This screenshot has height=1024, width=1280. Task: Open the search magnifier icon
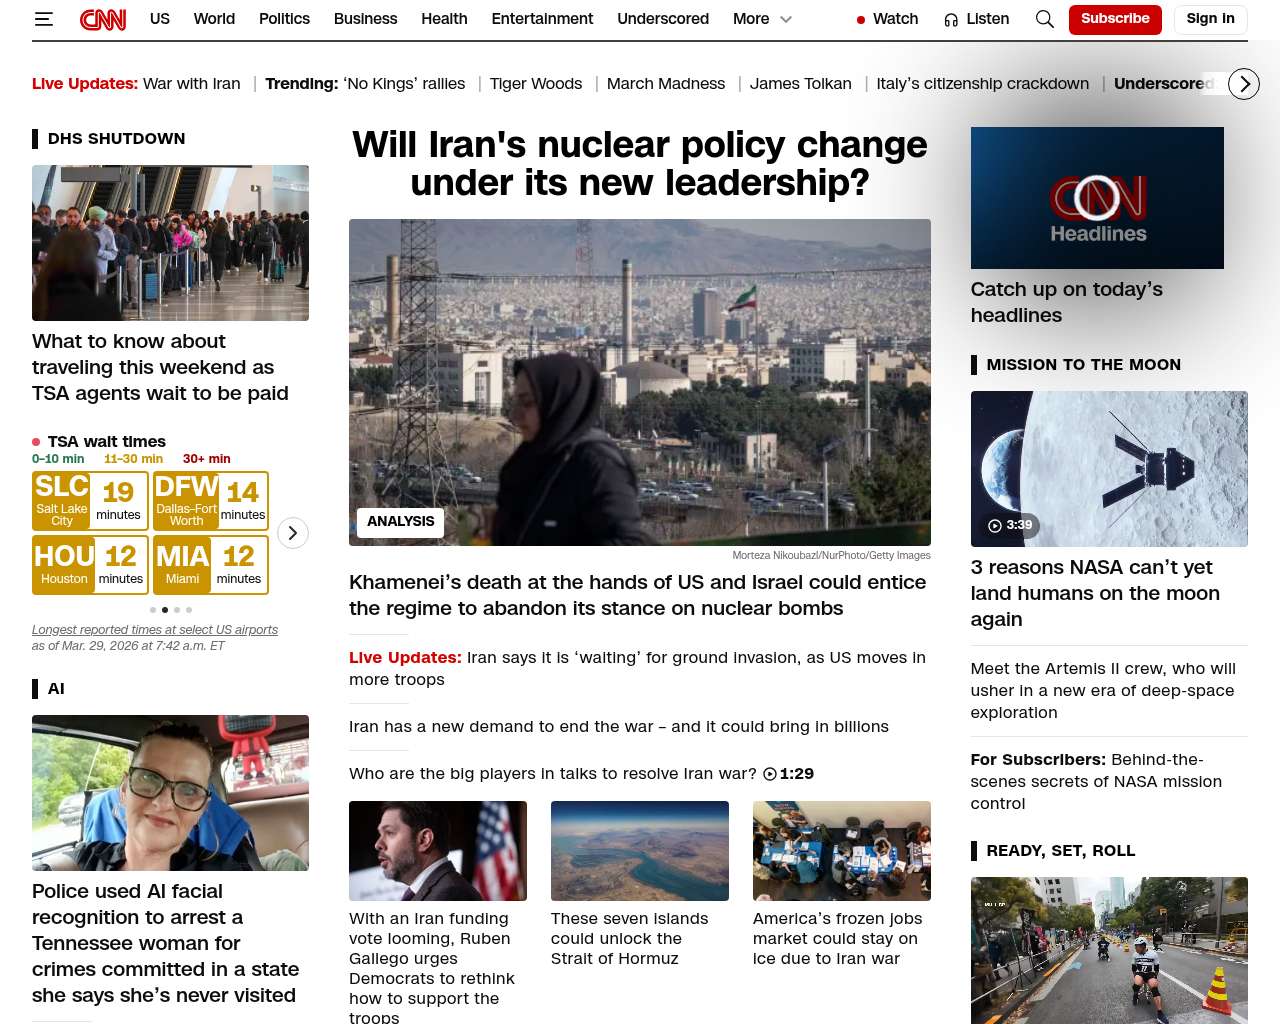point(1044,19)
